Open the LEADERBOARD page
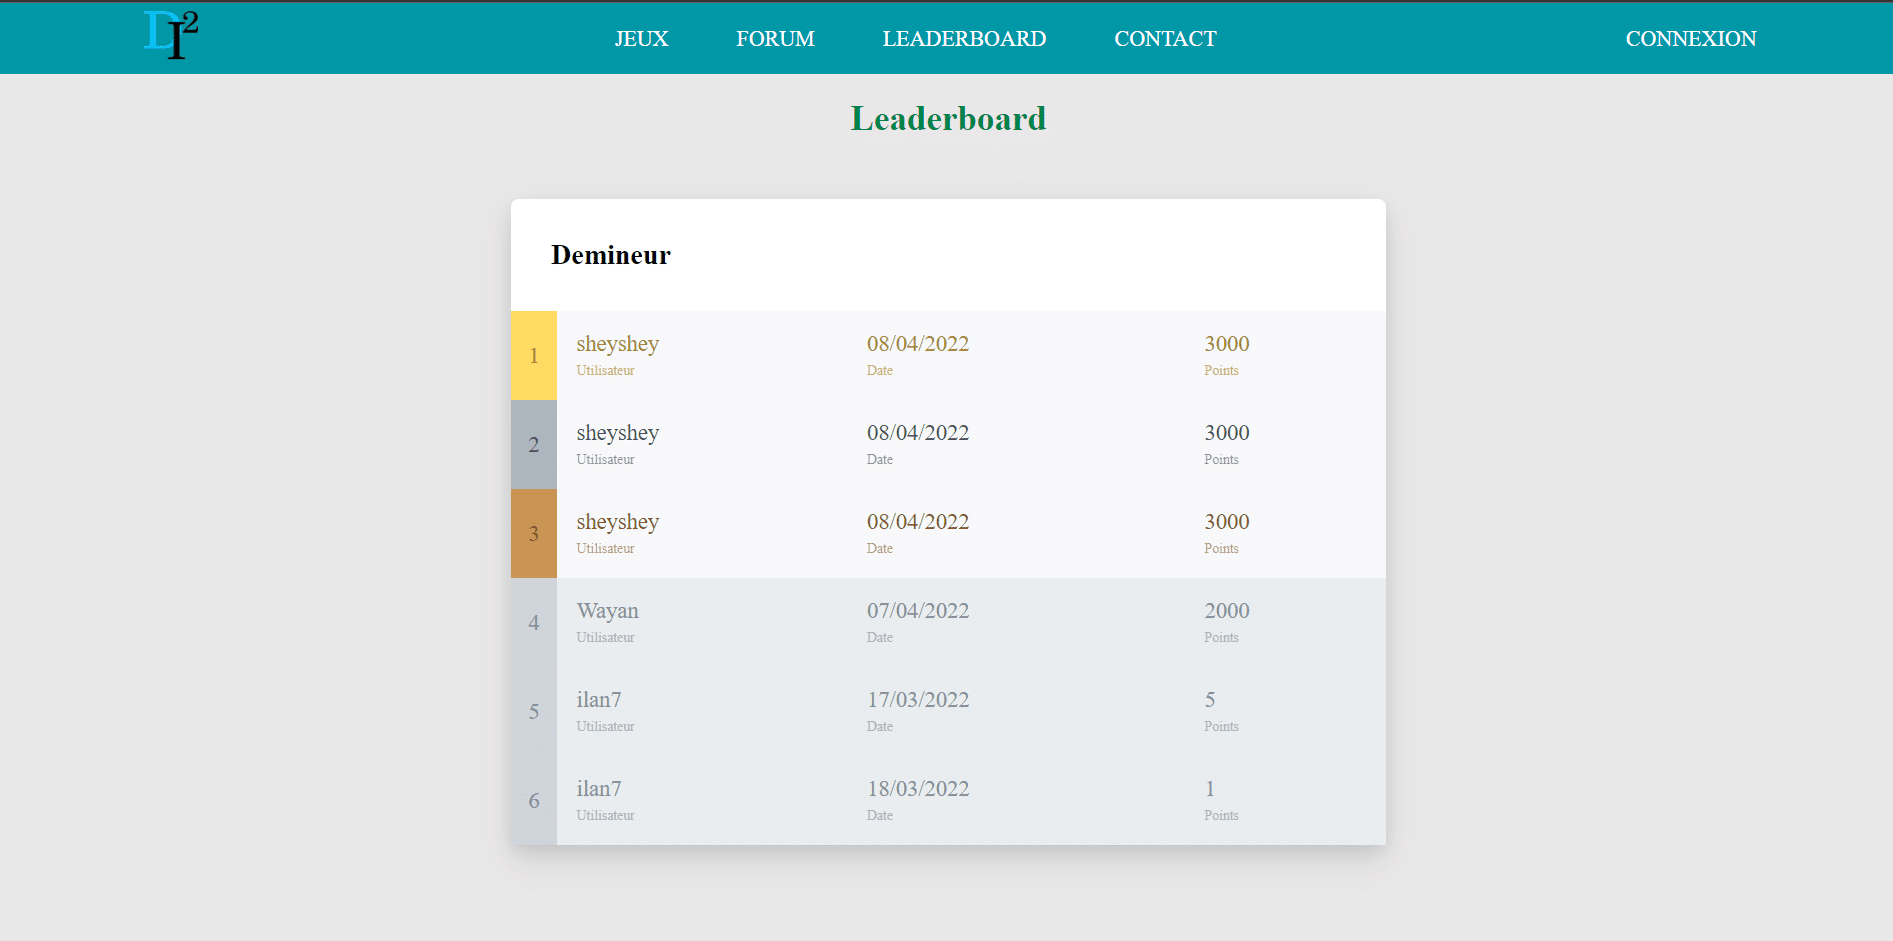Viewport: 1893px width, 941px height. (x=964, y=38)
